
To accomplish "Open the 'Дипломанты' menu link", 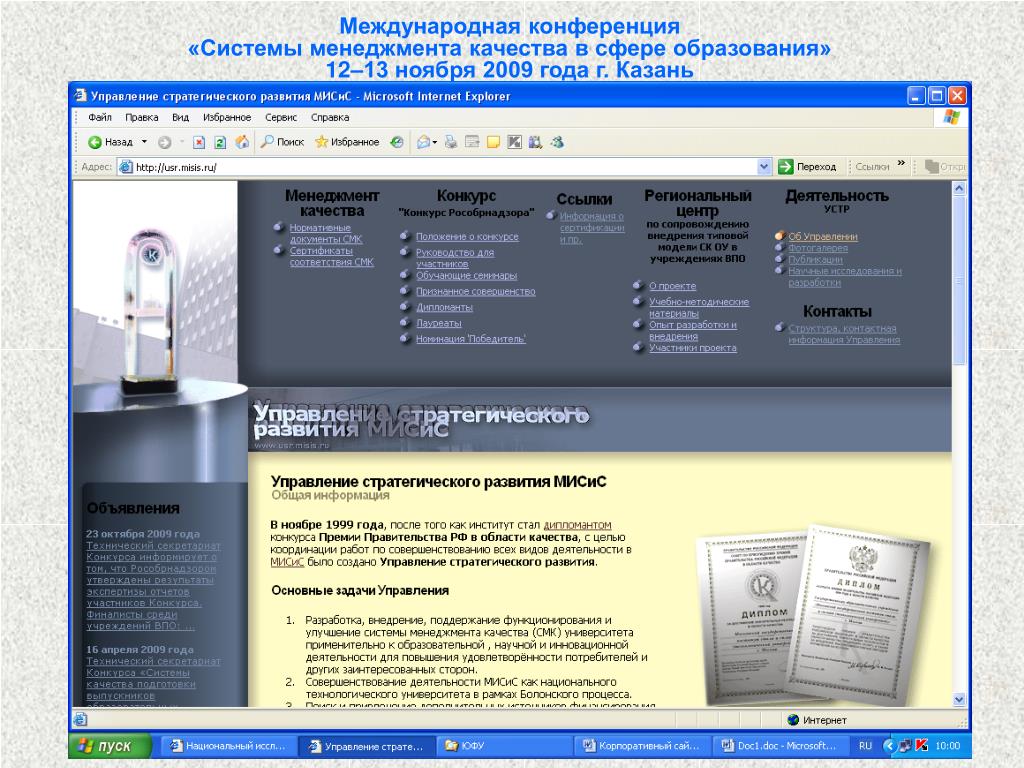I will (x=445, y=307).
